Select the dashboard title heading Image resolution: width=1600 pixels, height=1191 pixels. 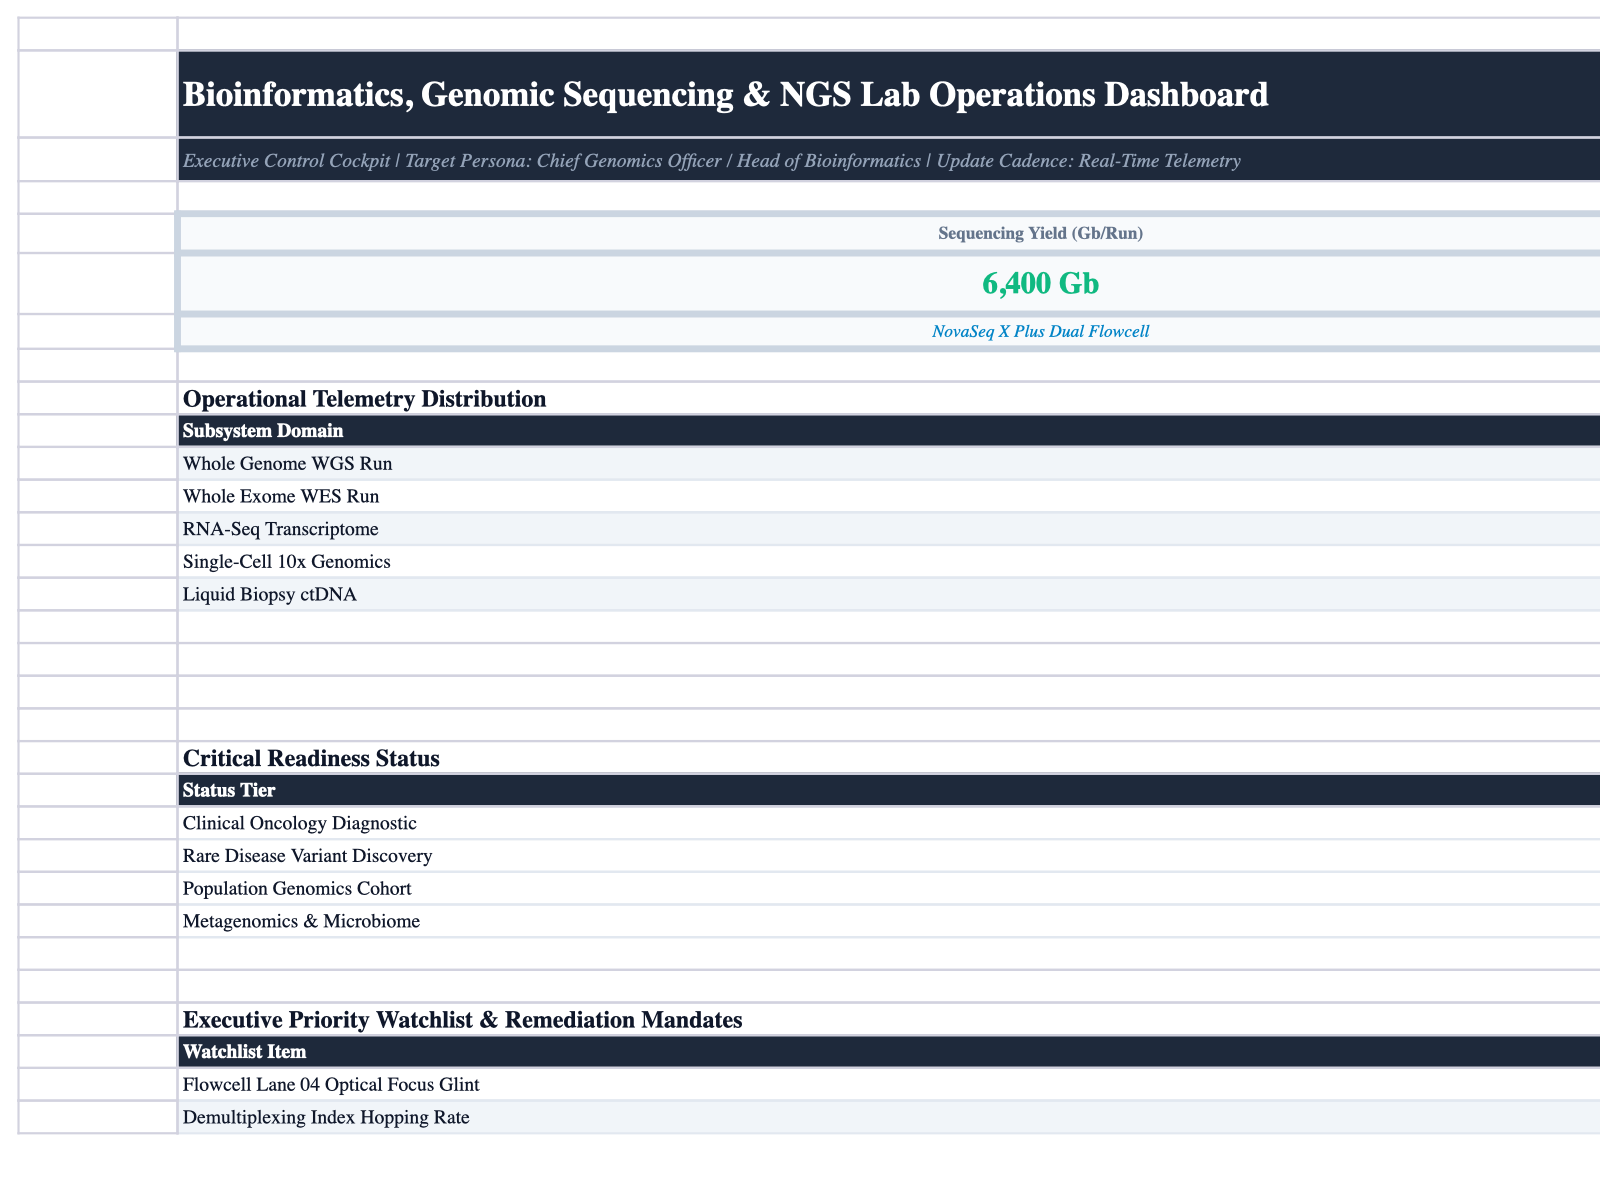coord(726,95)
